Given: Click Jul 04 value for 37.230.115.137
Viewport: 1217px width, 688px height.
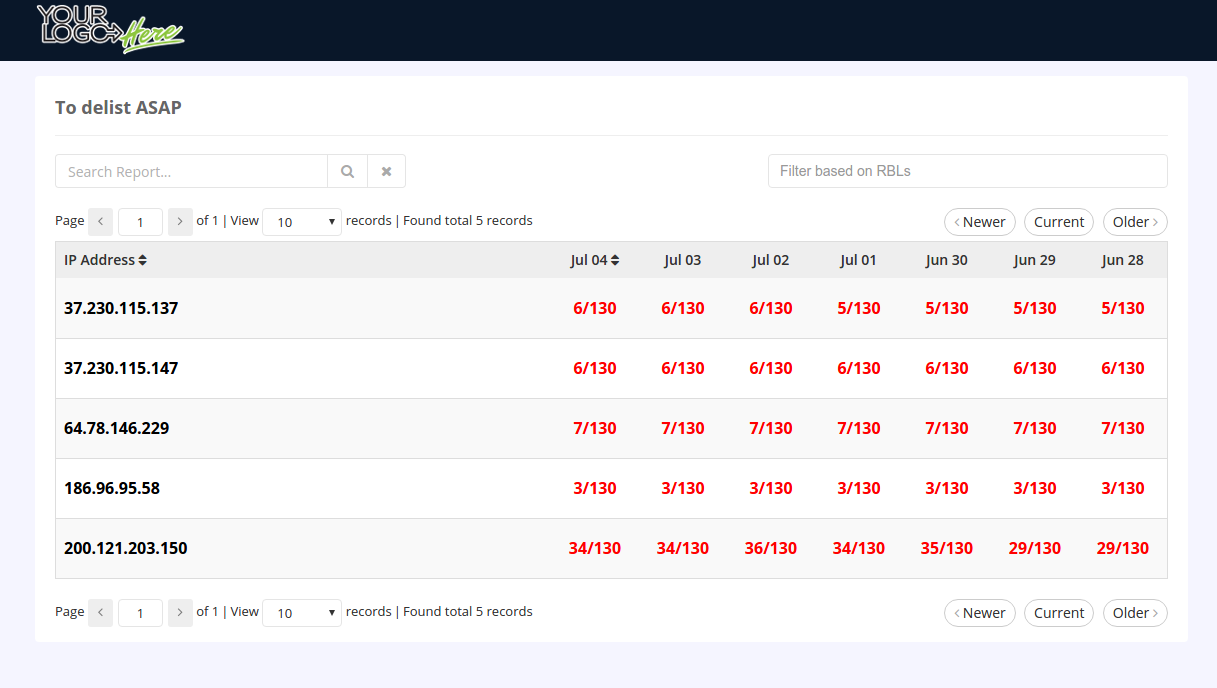Looking at the screenshot, I should [595, 308].
